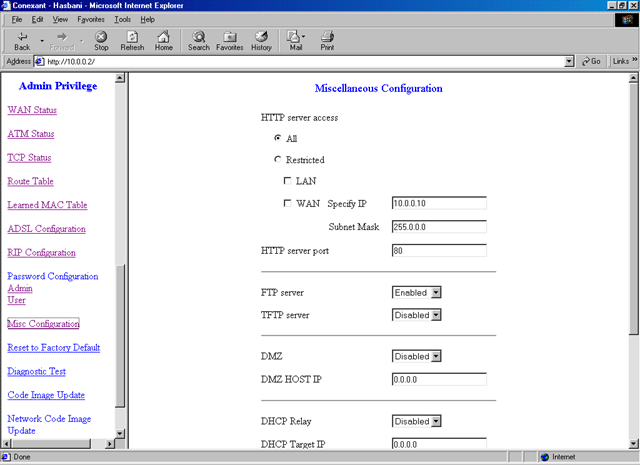Click the Windows logo throbber icon
The height and width of the screenshot is (465, 640).
tap(627, 20)
